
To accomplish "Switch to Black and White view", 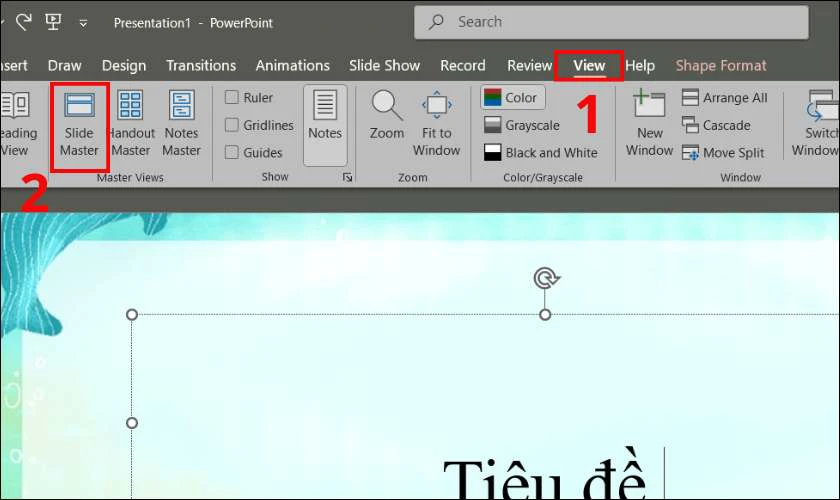I will point(541,153).
